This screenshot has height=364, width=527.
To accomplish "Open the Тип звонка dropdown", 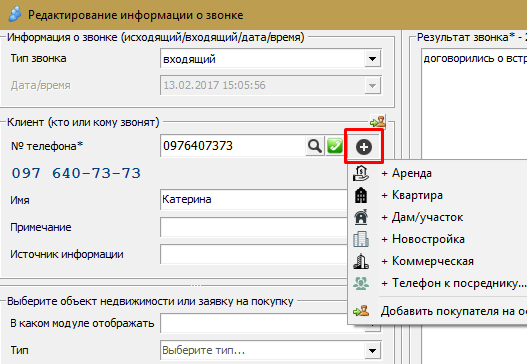I will [372, 59].
